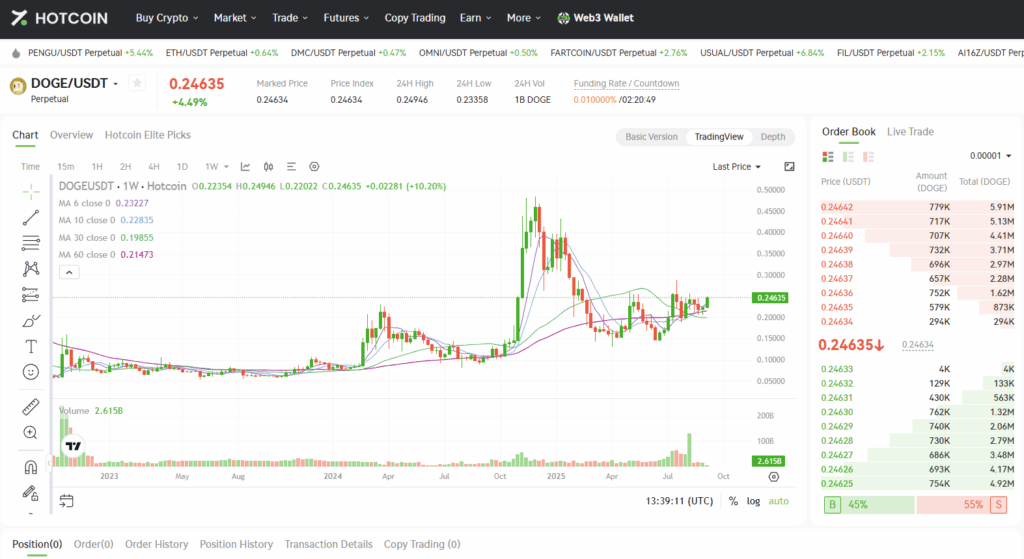Show bids-only order book view

pyautogui.click(x=848, y=157)
